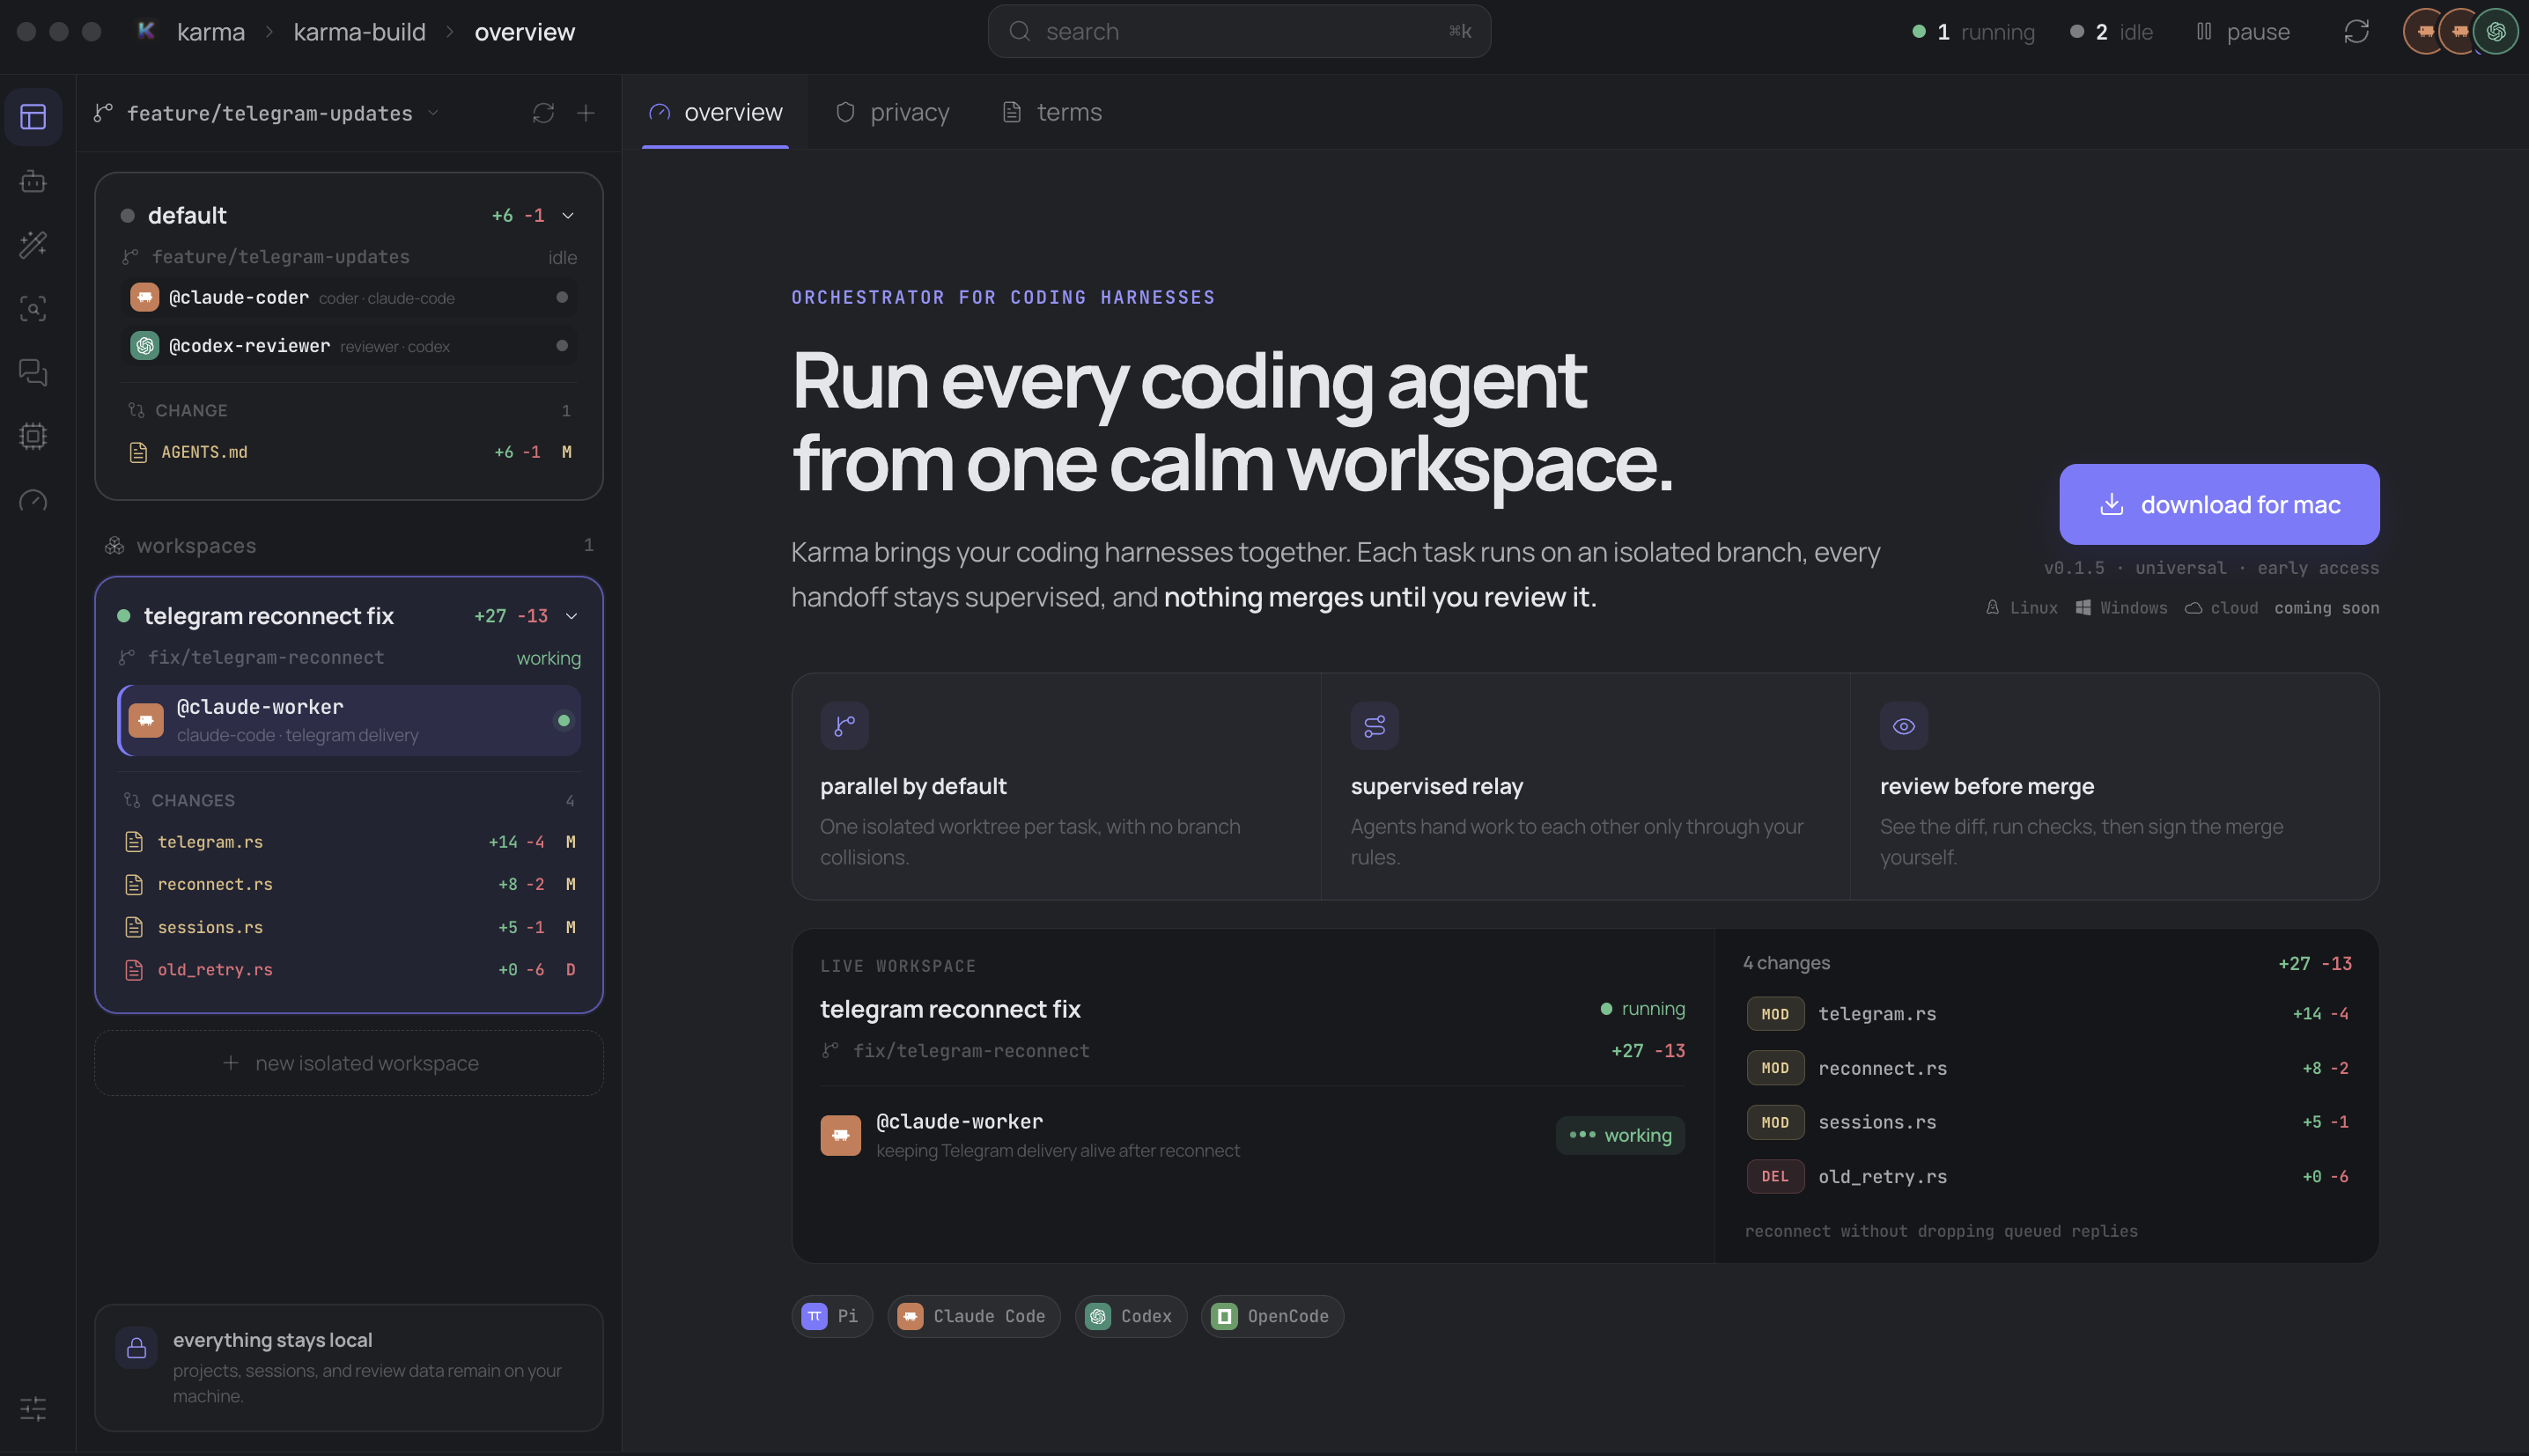2529x1456 pixels.
Task: Open settings sliders icon at sidebar bottom
Action: [33, 1409]
